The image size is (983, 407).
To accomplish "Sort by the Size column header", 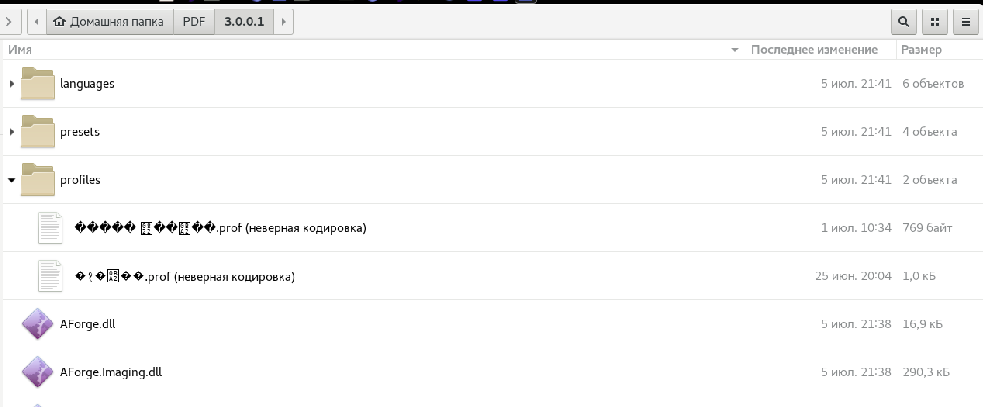I will (921, 49).
